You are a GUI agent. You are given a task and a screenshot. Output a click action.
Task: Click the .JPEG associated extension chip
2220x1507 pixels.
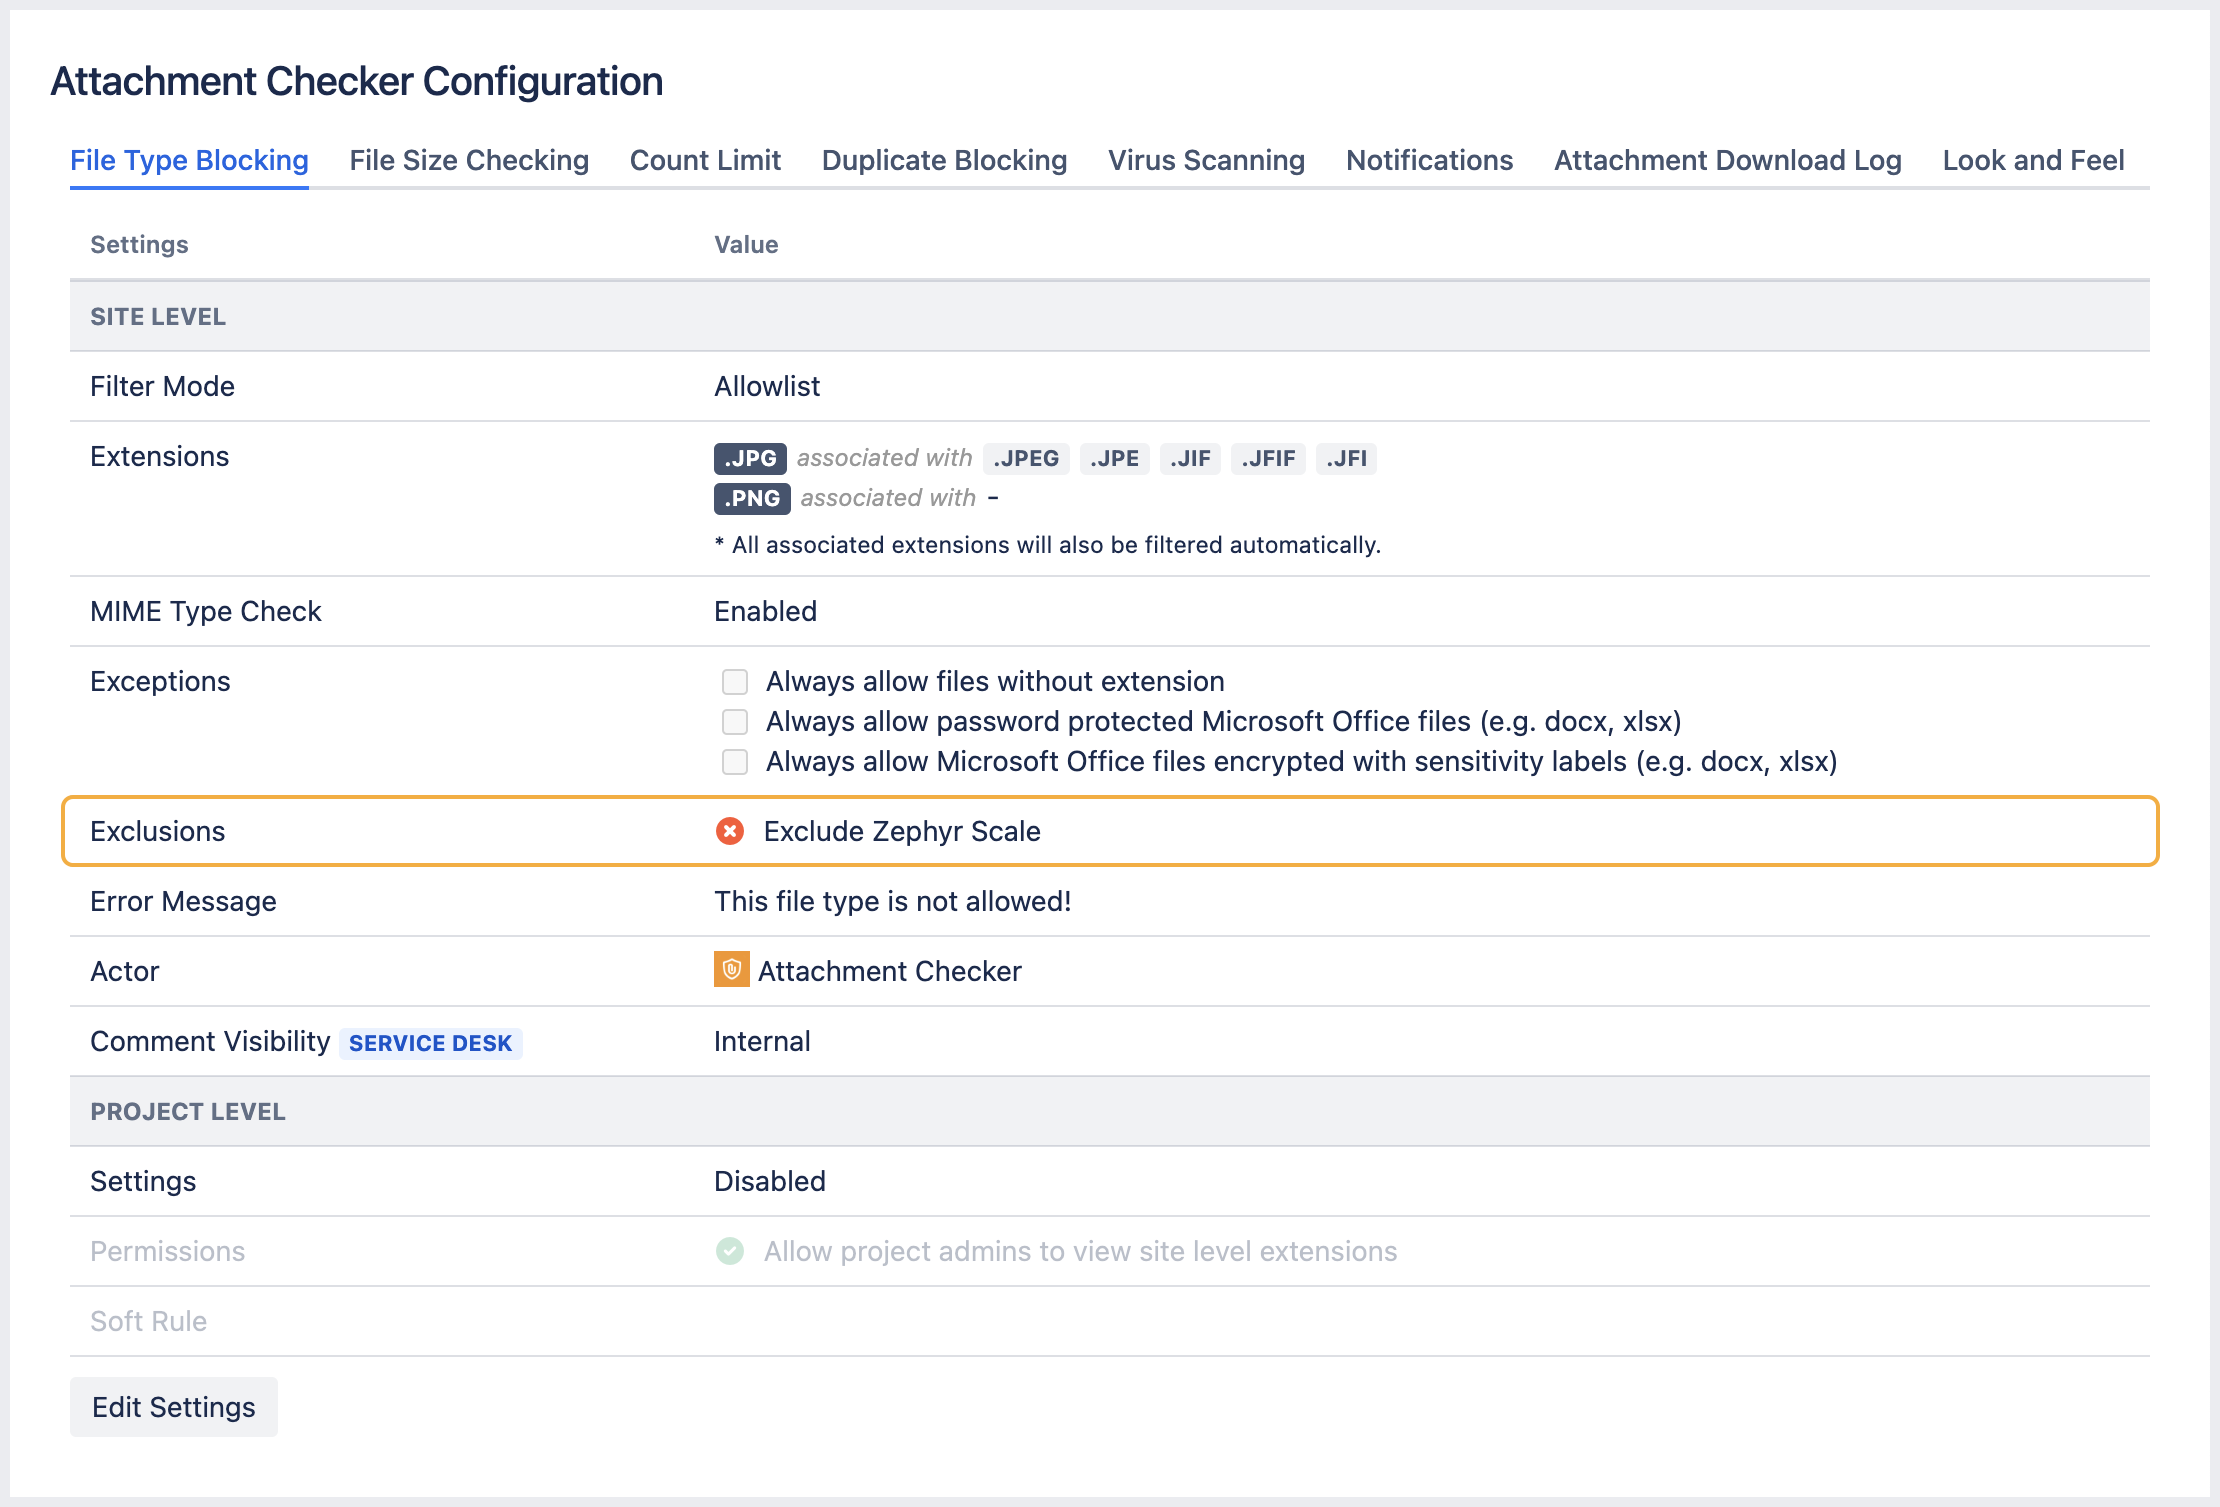[1025, 458]
